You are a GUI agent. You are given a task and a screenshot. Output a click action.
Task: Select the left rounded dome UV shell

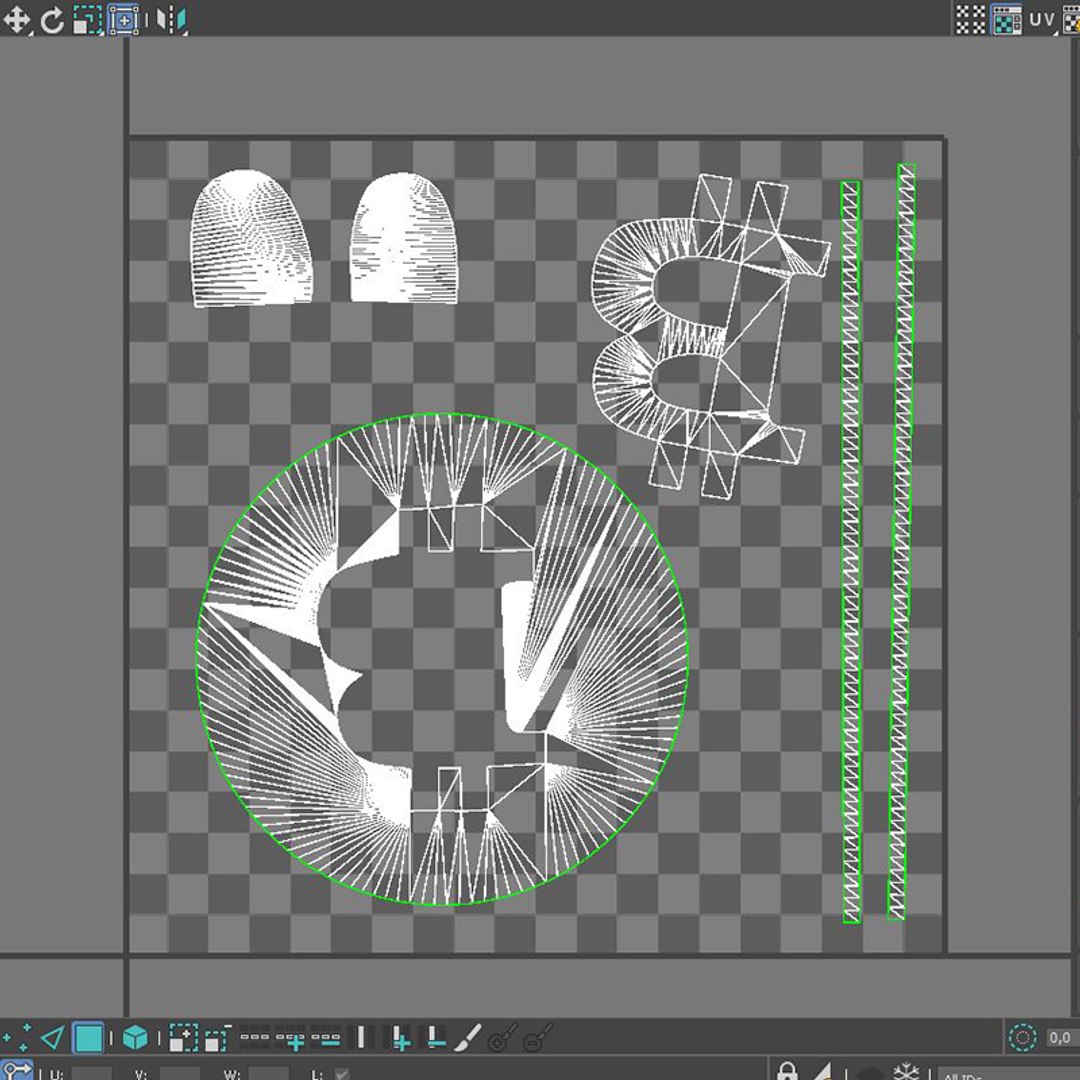[251, 238]
